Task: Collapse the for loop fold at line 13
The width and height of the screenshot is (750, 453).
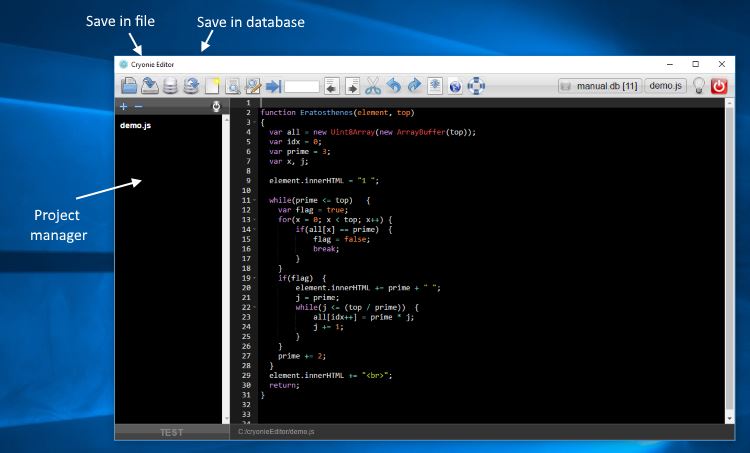Action: coord(254,220)
